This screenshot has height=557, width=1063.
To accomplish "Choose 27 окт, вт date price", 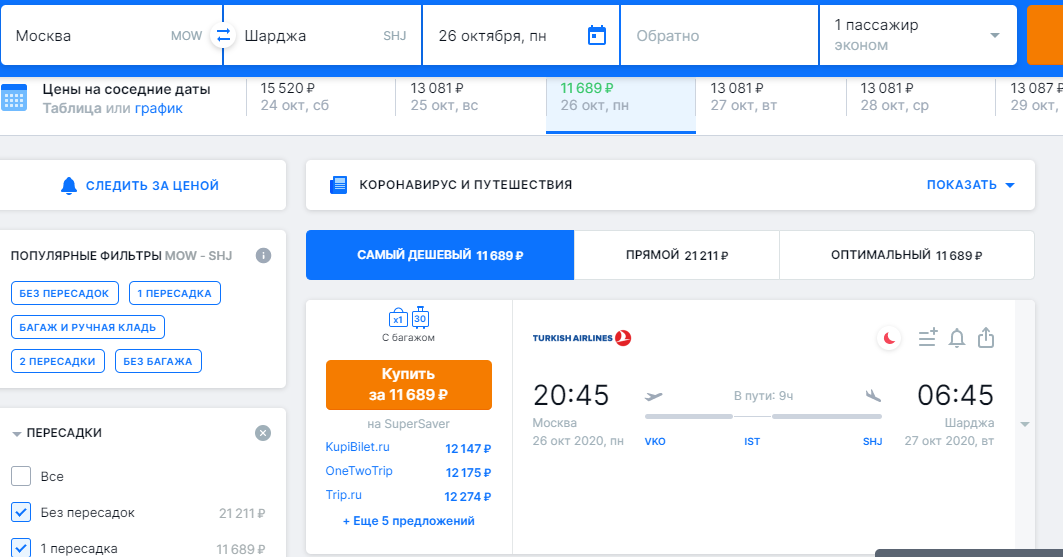I will coord(771,97).
